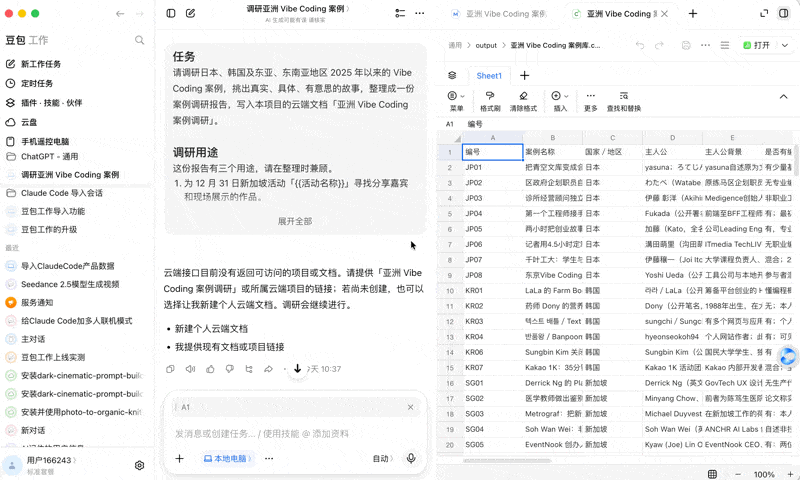The width and height of the screenshot is (800, 480).
Task: Open 查找和替换 find and replace
Action: point(623,101)
